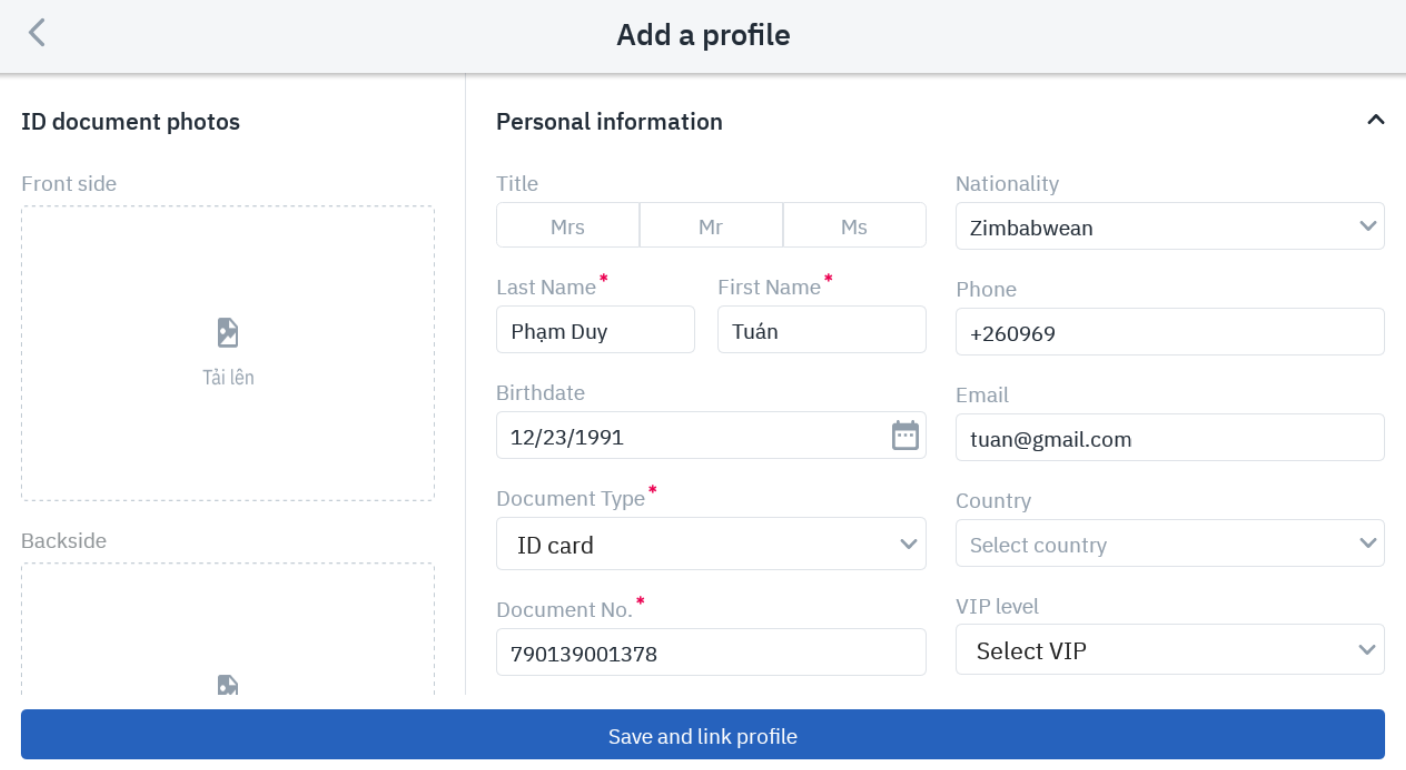This screenshot has width=1406, height=770.
Task: Select the Ms title option
Action: 854,226
